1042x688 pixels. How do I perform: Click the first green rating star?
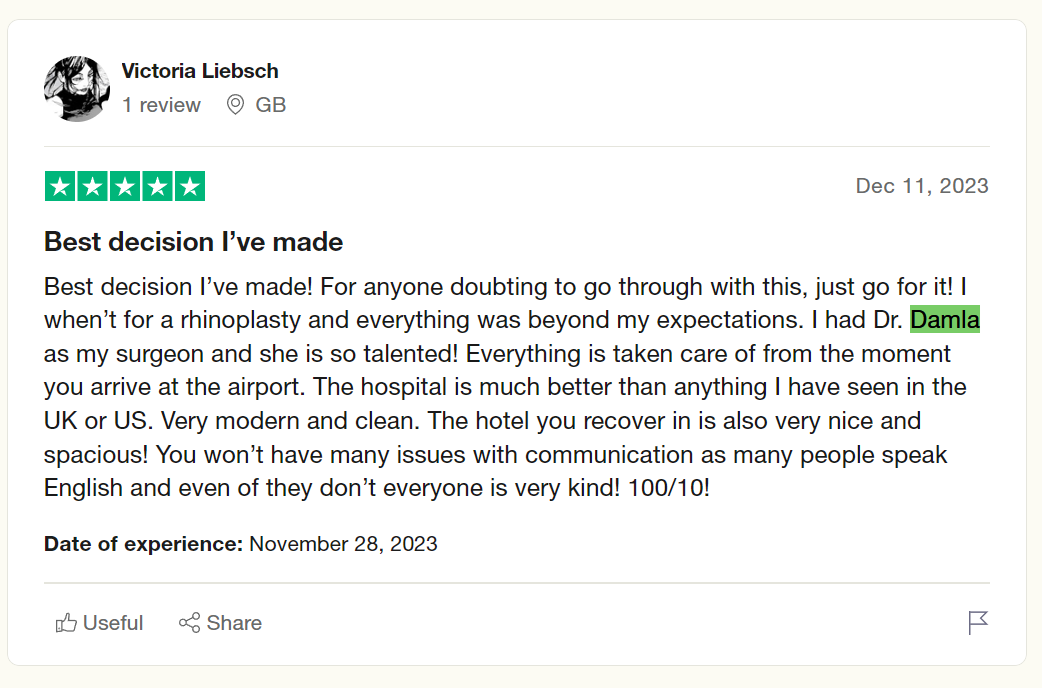pos(60,186)
